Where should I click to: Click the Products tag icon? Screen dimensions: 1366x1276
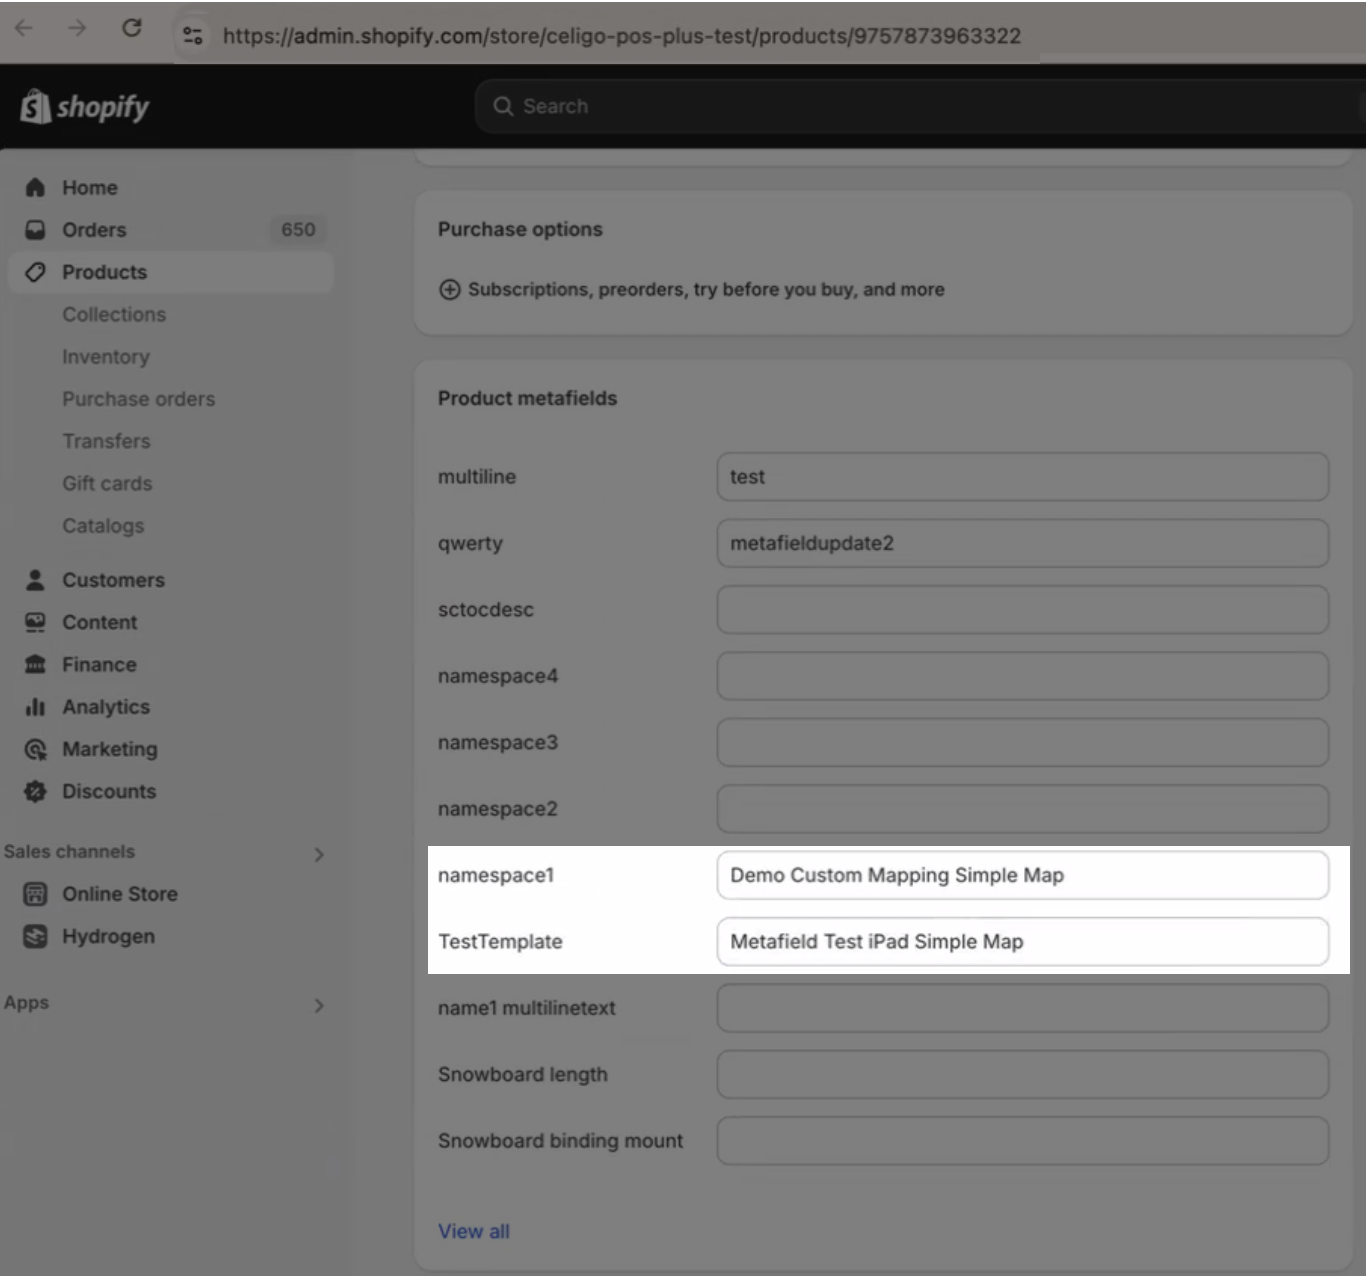tap(35, 272)
